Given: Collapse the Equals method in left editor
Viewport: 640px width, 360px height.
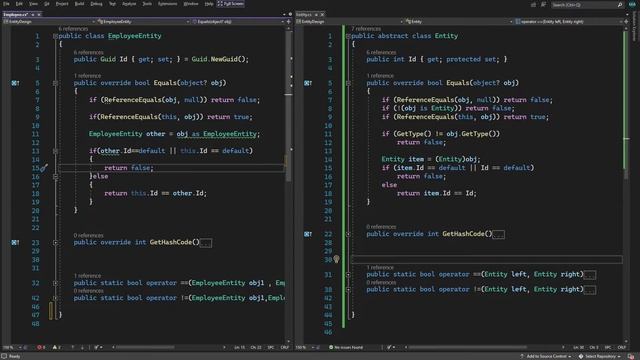Looking at the screenshot, I should (55, 83).
